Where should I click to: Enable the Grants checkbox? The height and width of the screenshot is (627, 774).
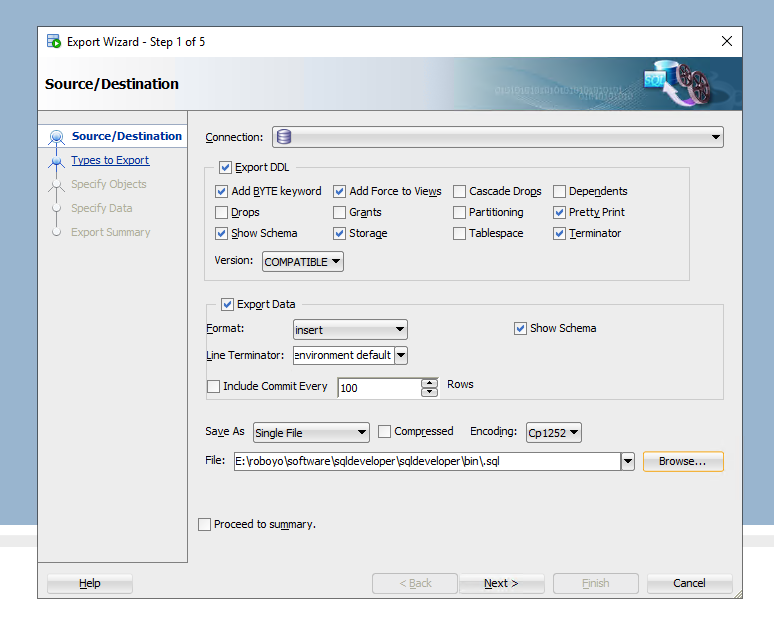coord(339,212)
